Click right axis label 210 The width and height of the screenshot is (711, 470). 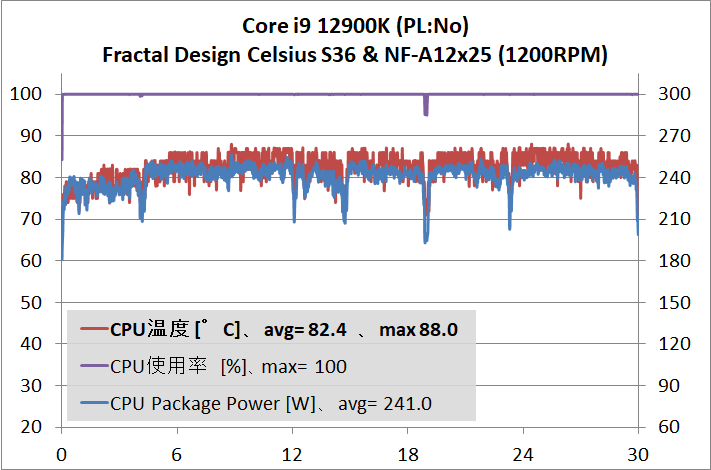[x=674, y=219]
